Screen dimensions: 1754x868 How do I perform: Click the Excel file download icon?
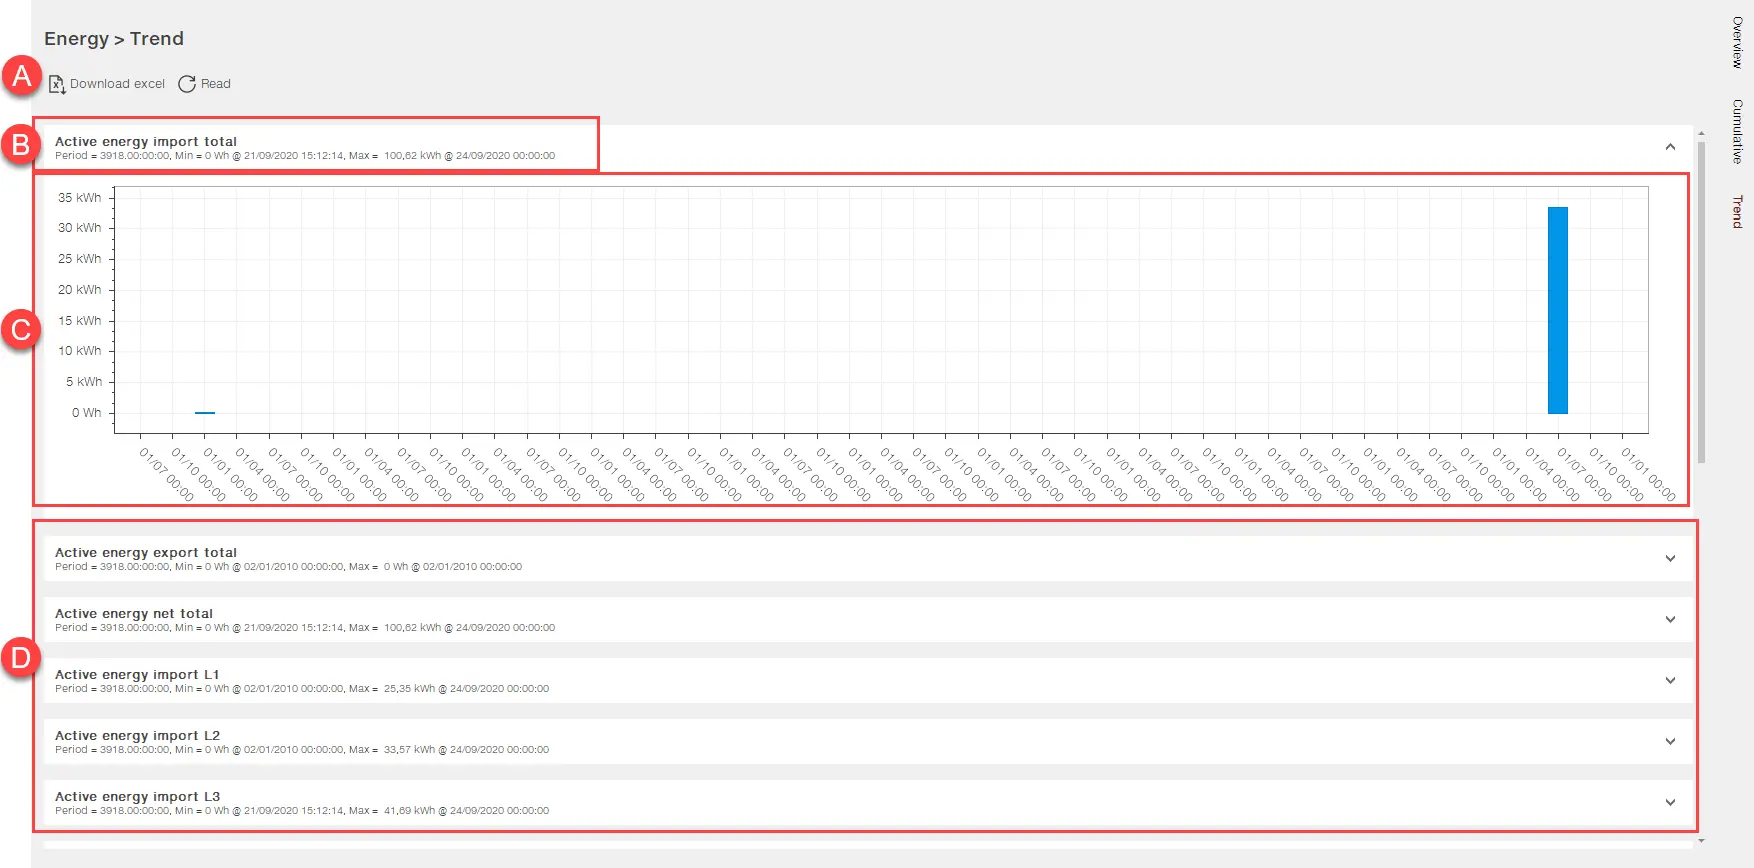(x=57, y=84)
